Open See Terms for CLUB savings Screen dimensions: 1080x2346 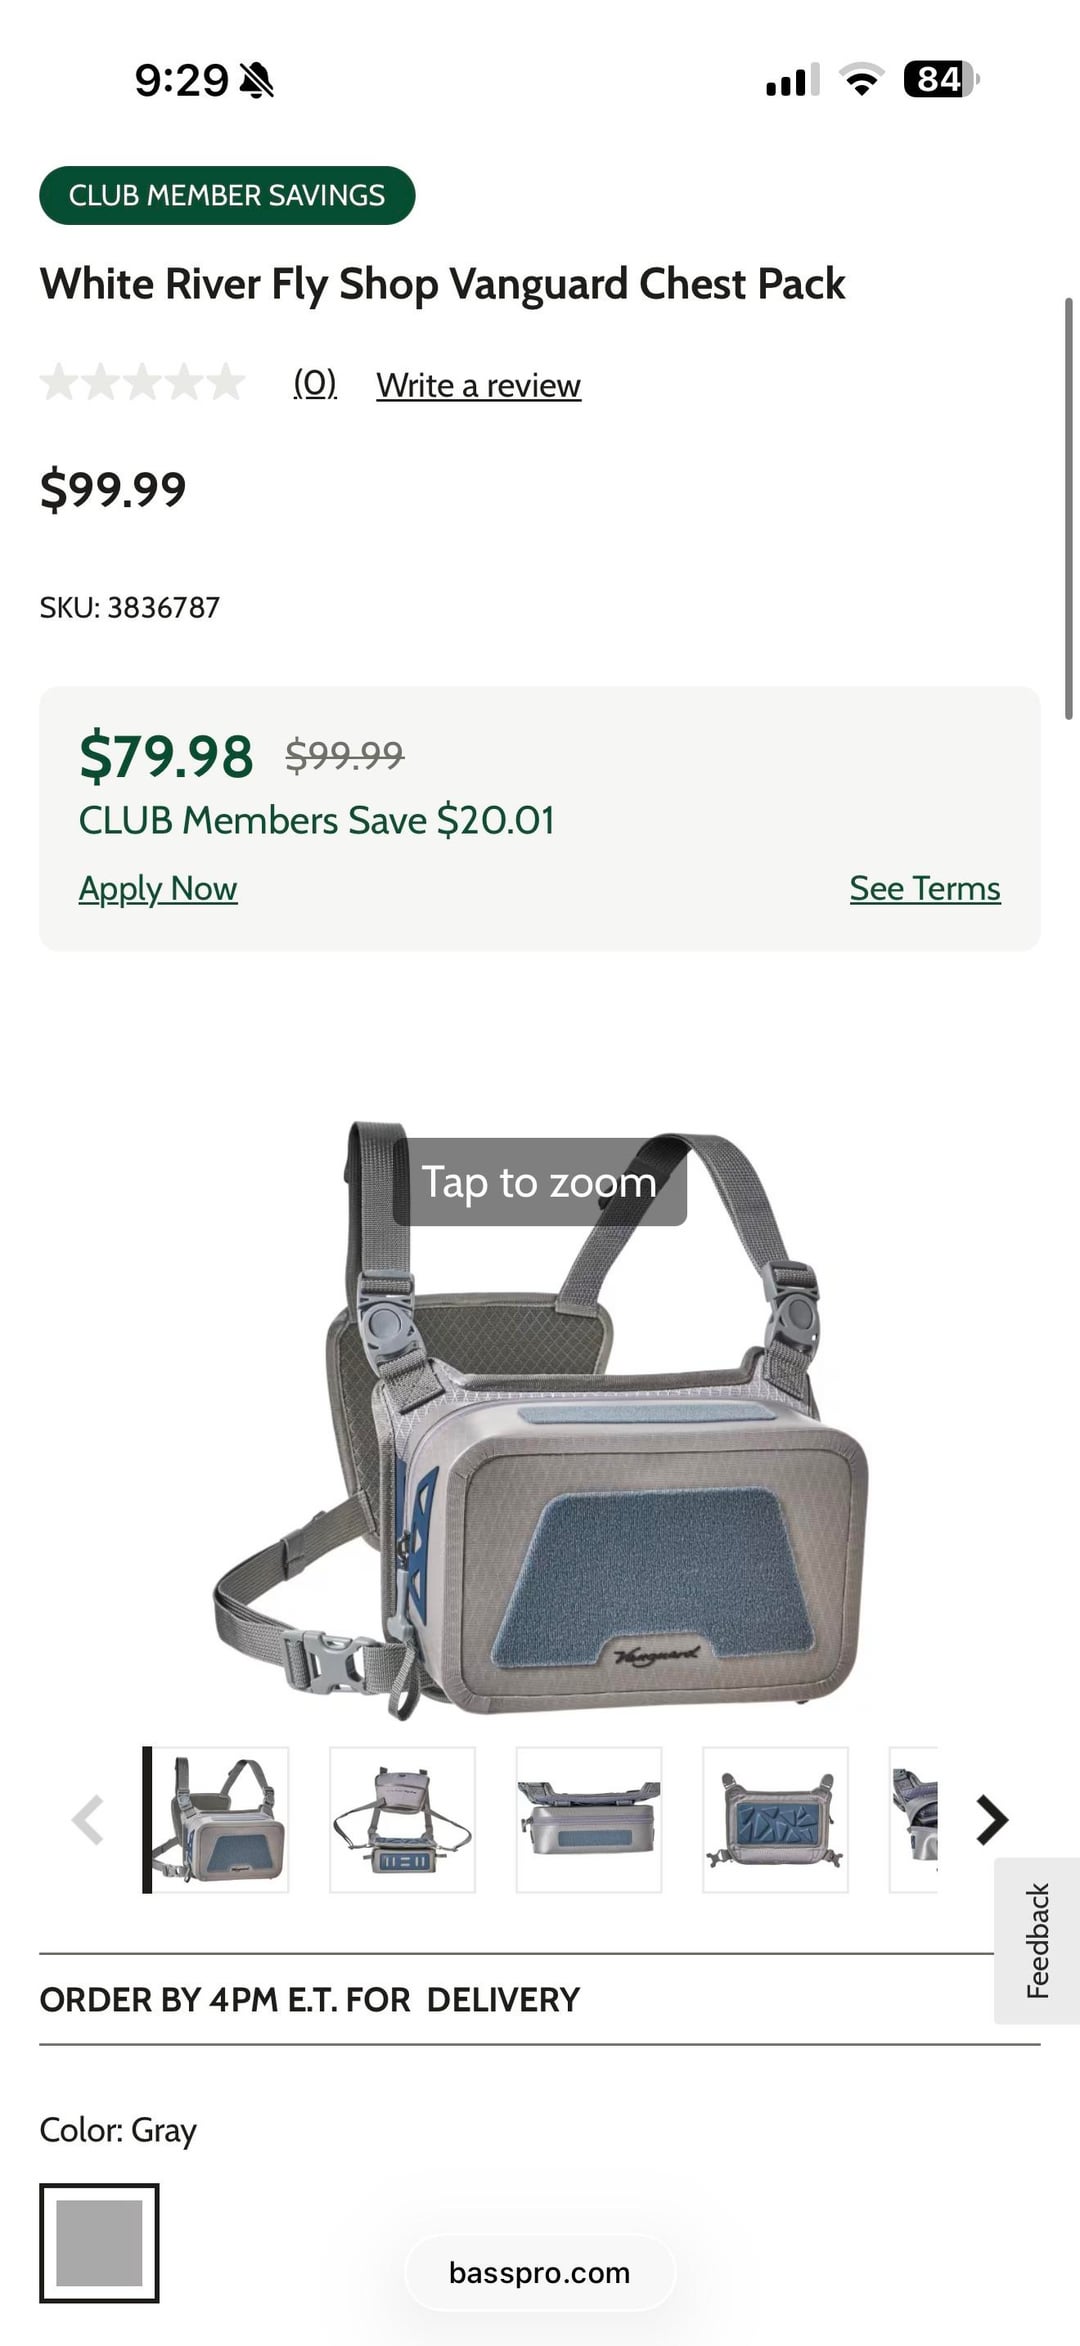[925, 888]
